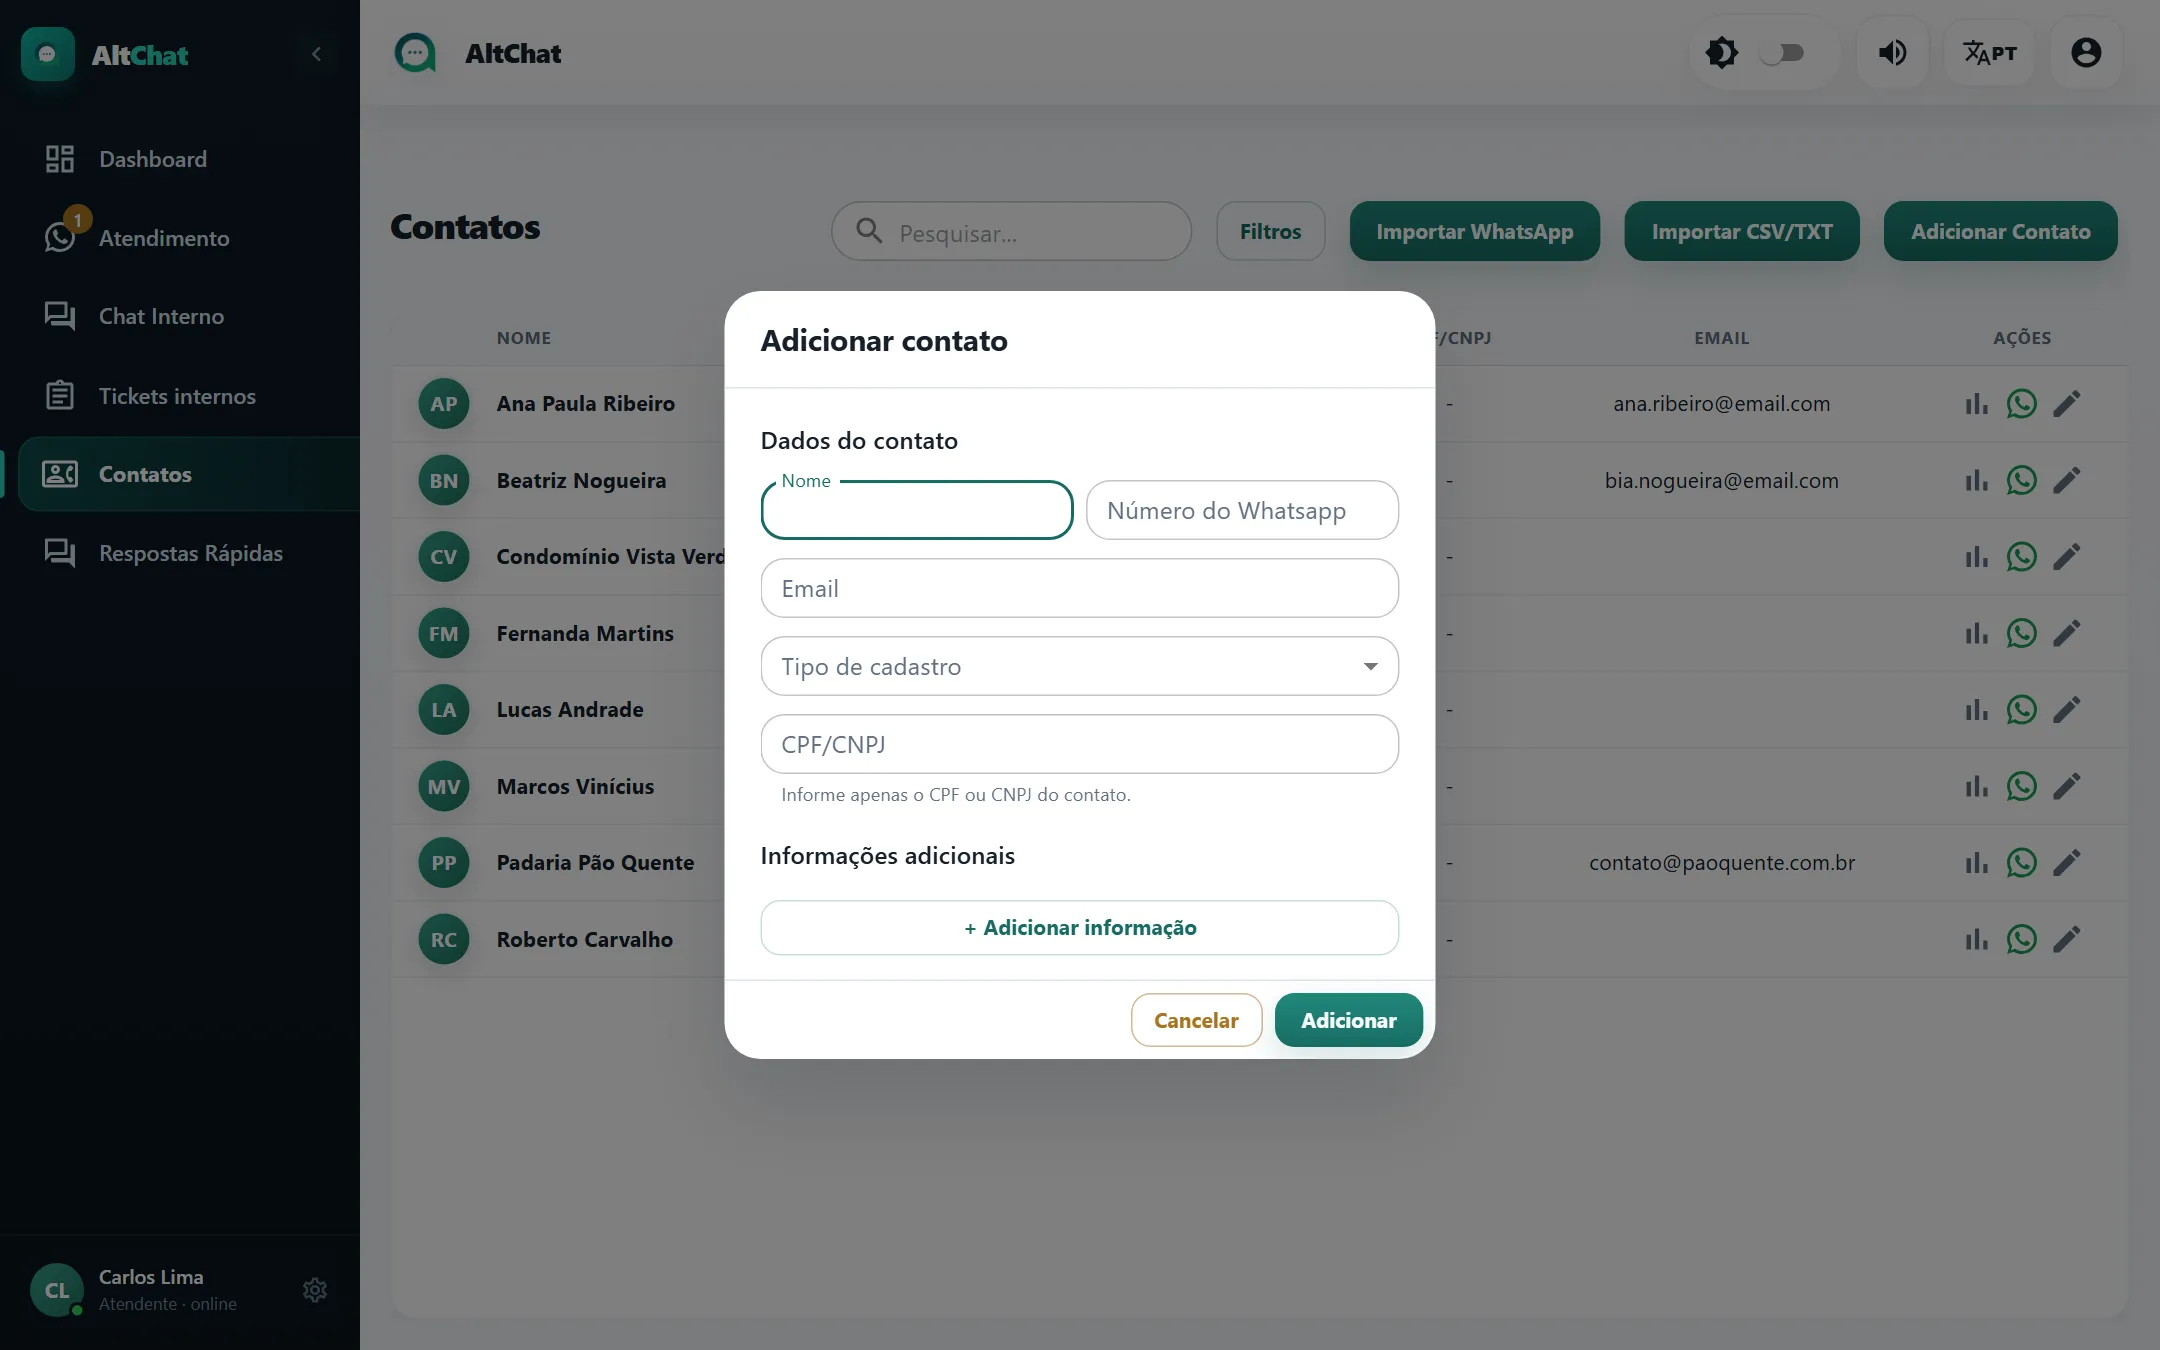This screenshot has width=2160, height=1350.
Task: Open the user account profile icon
Action: (x=2086, y=53)
